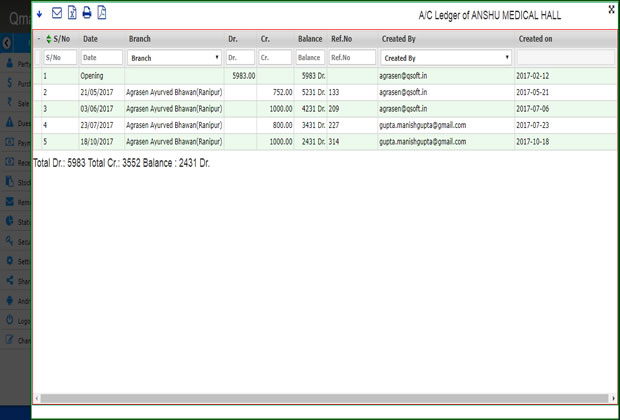Sort by Ref.No column header

[x=342, y=39]
